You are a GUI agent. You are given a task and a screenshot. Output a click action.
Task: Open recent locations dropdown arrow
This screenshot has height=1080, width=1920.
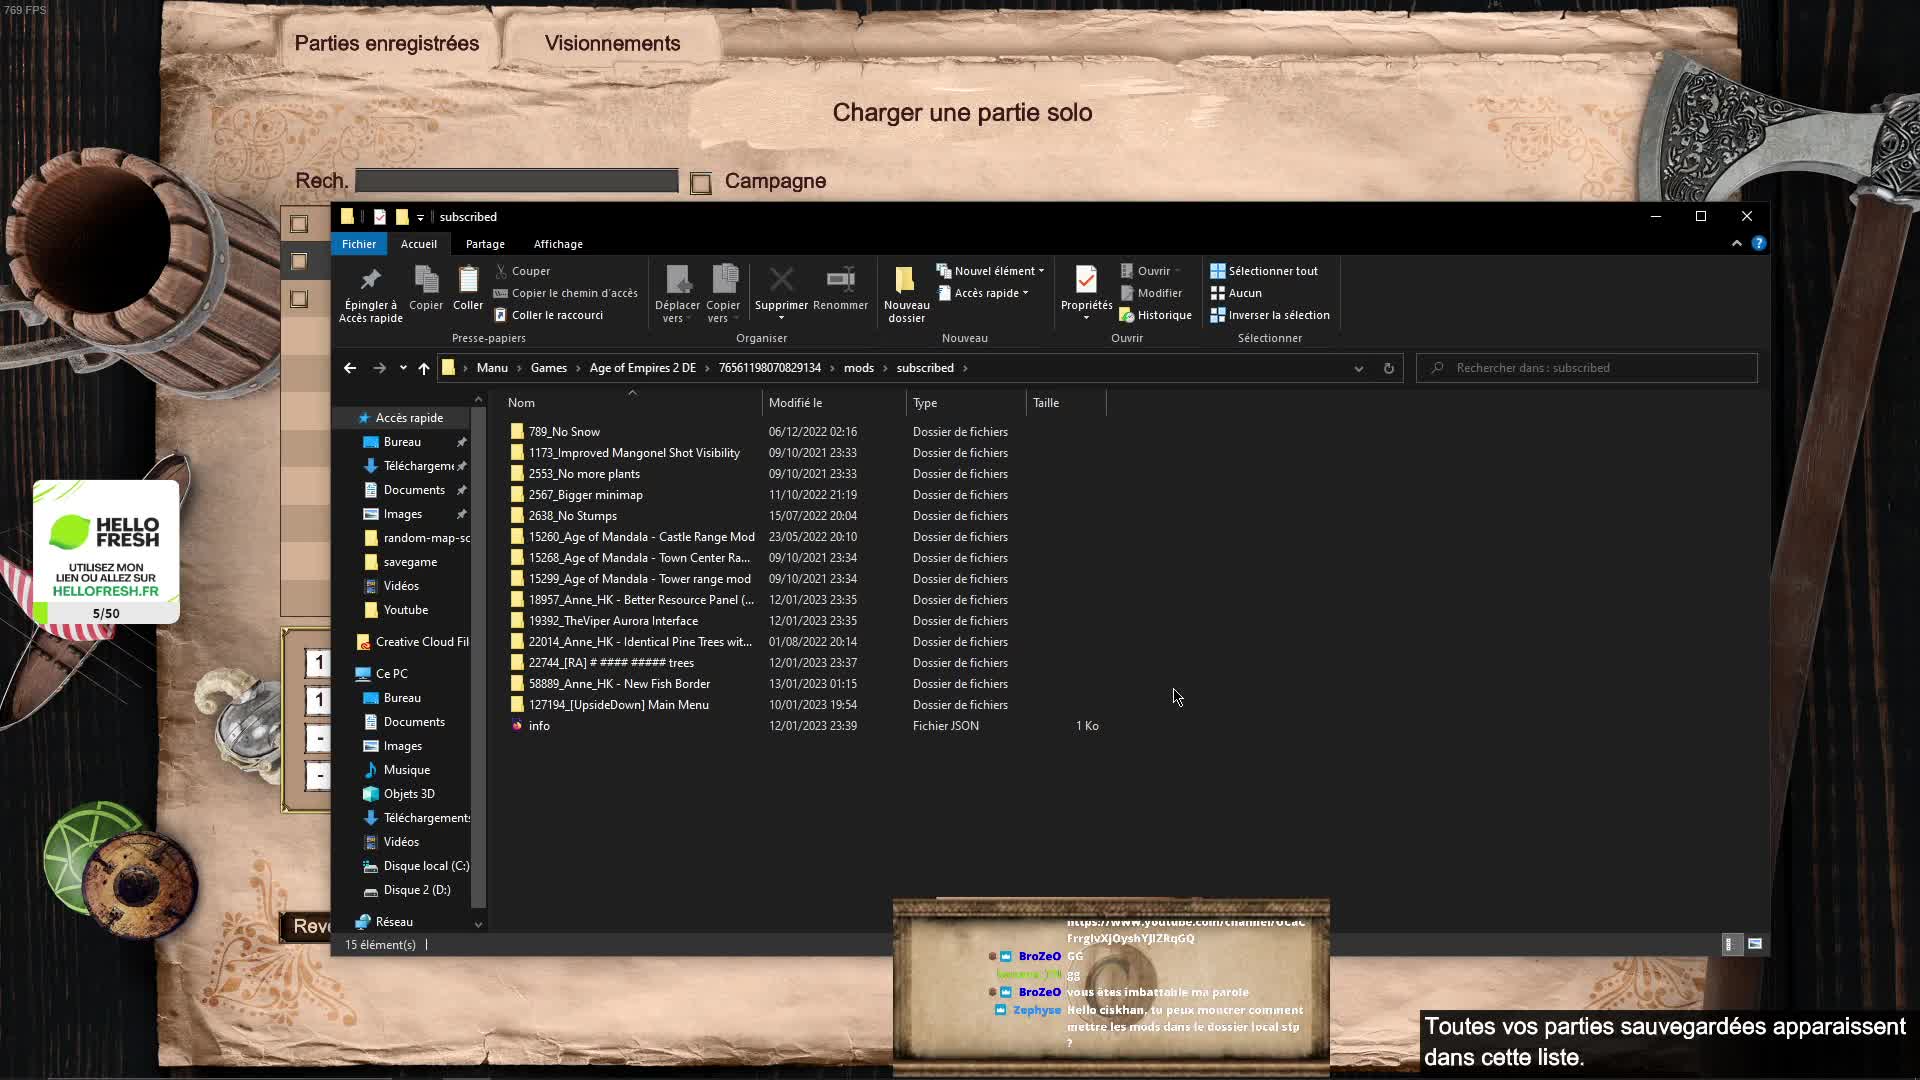tap(403, 368)
